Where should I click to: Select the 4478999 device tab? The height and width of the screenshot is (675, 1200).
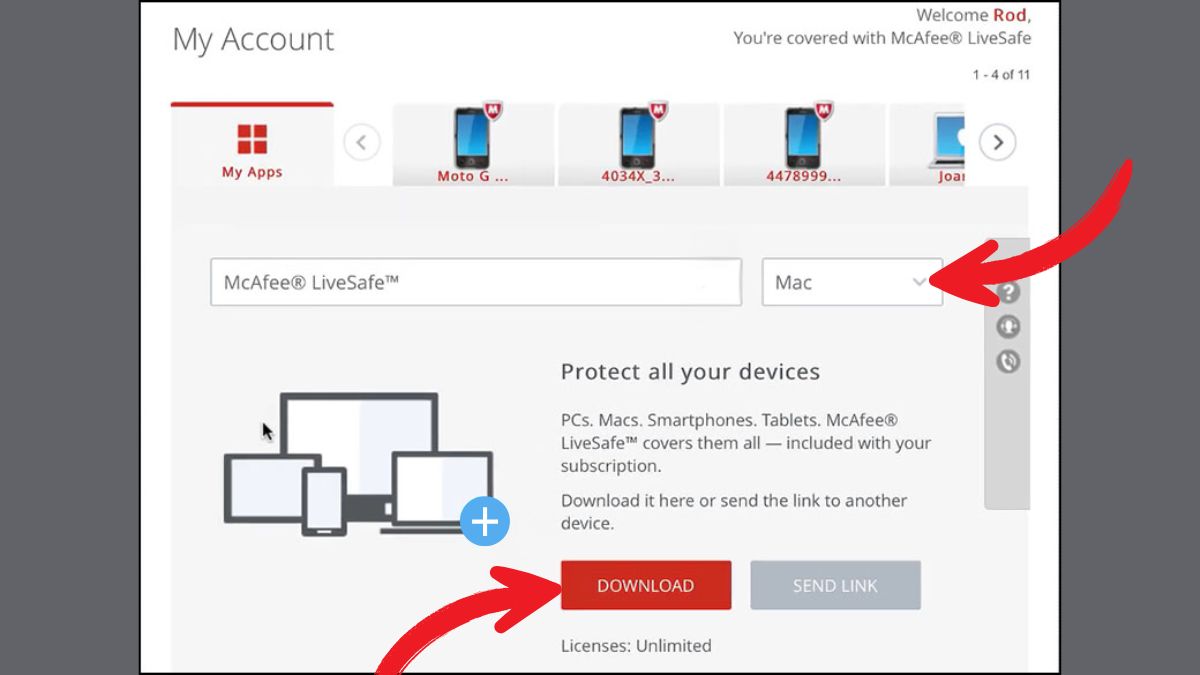pos(804,145)
